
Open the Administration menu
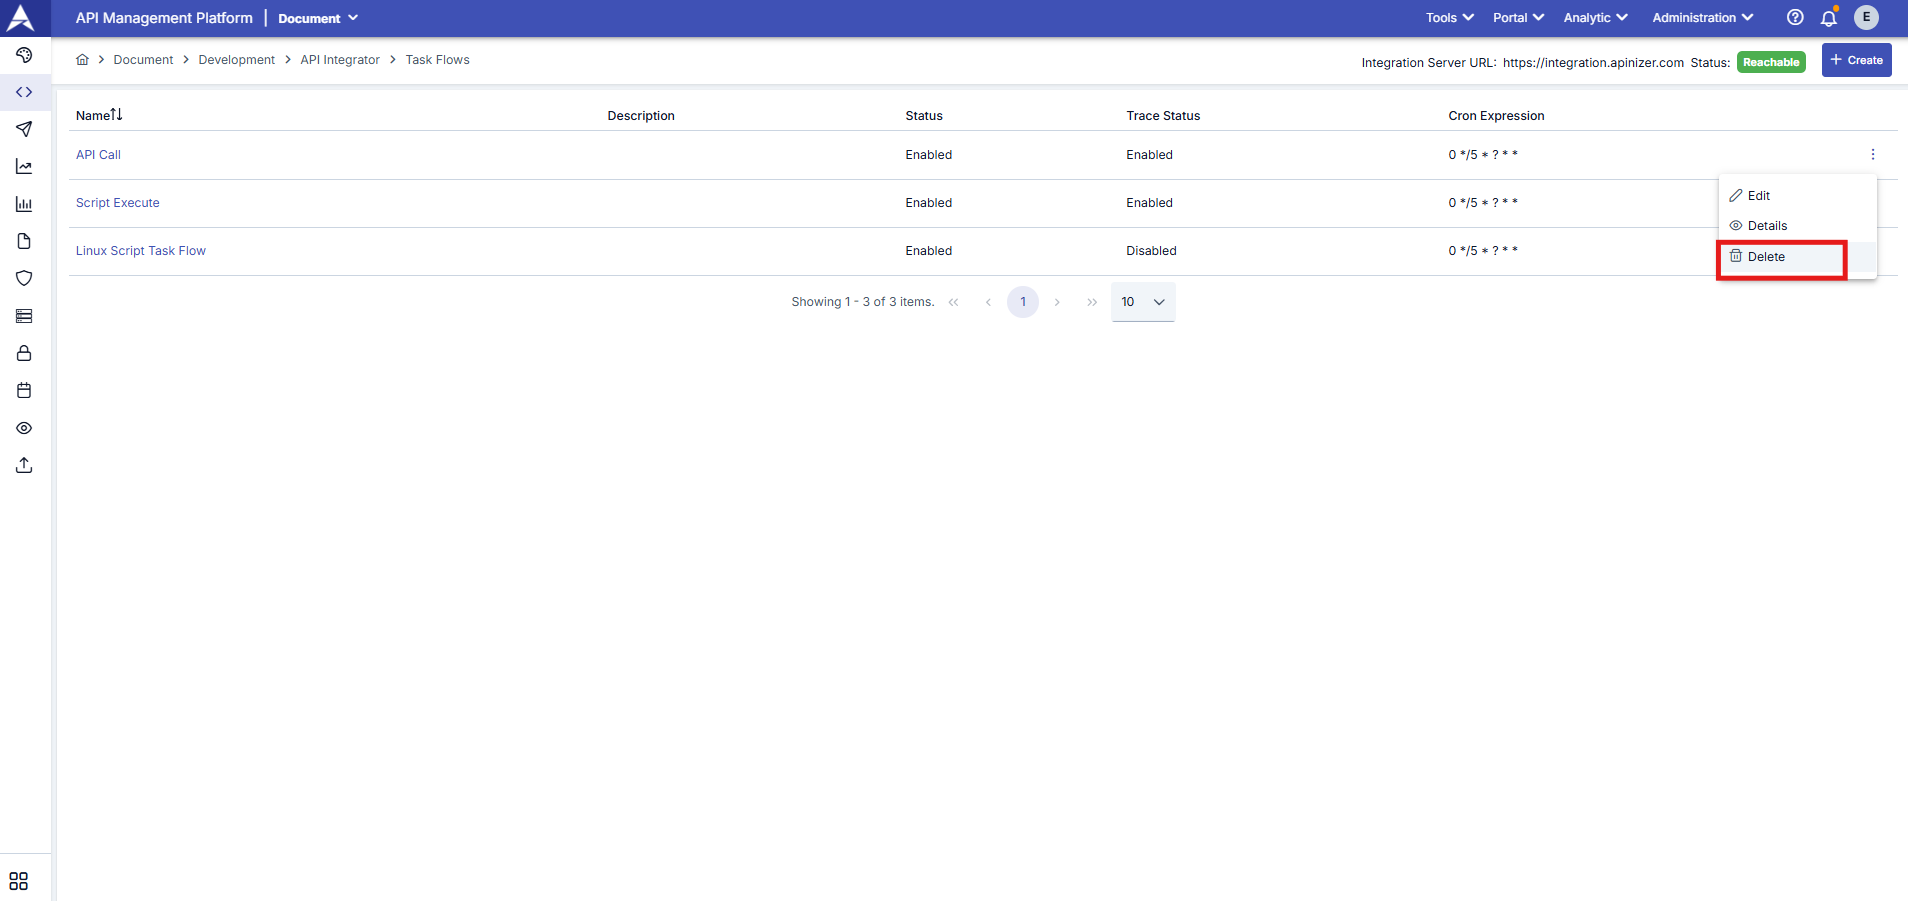[1702, 18]
